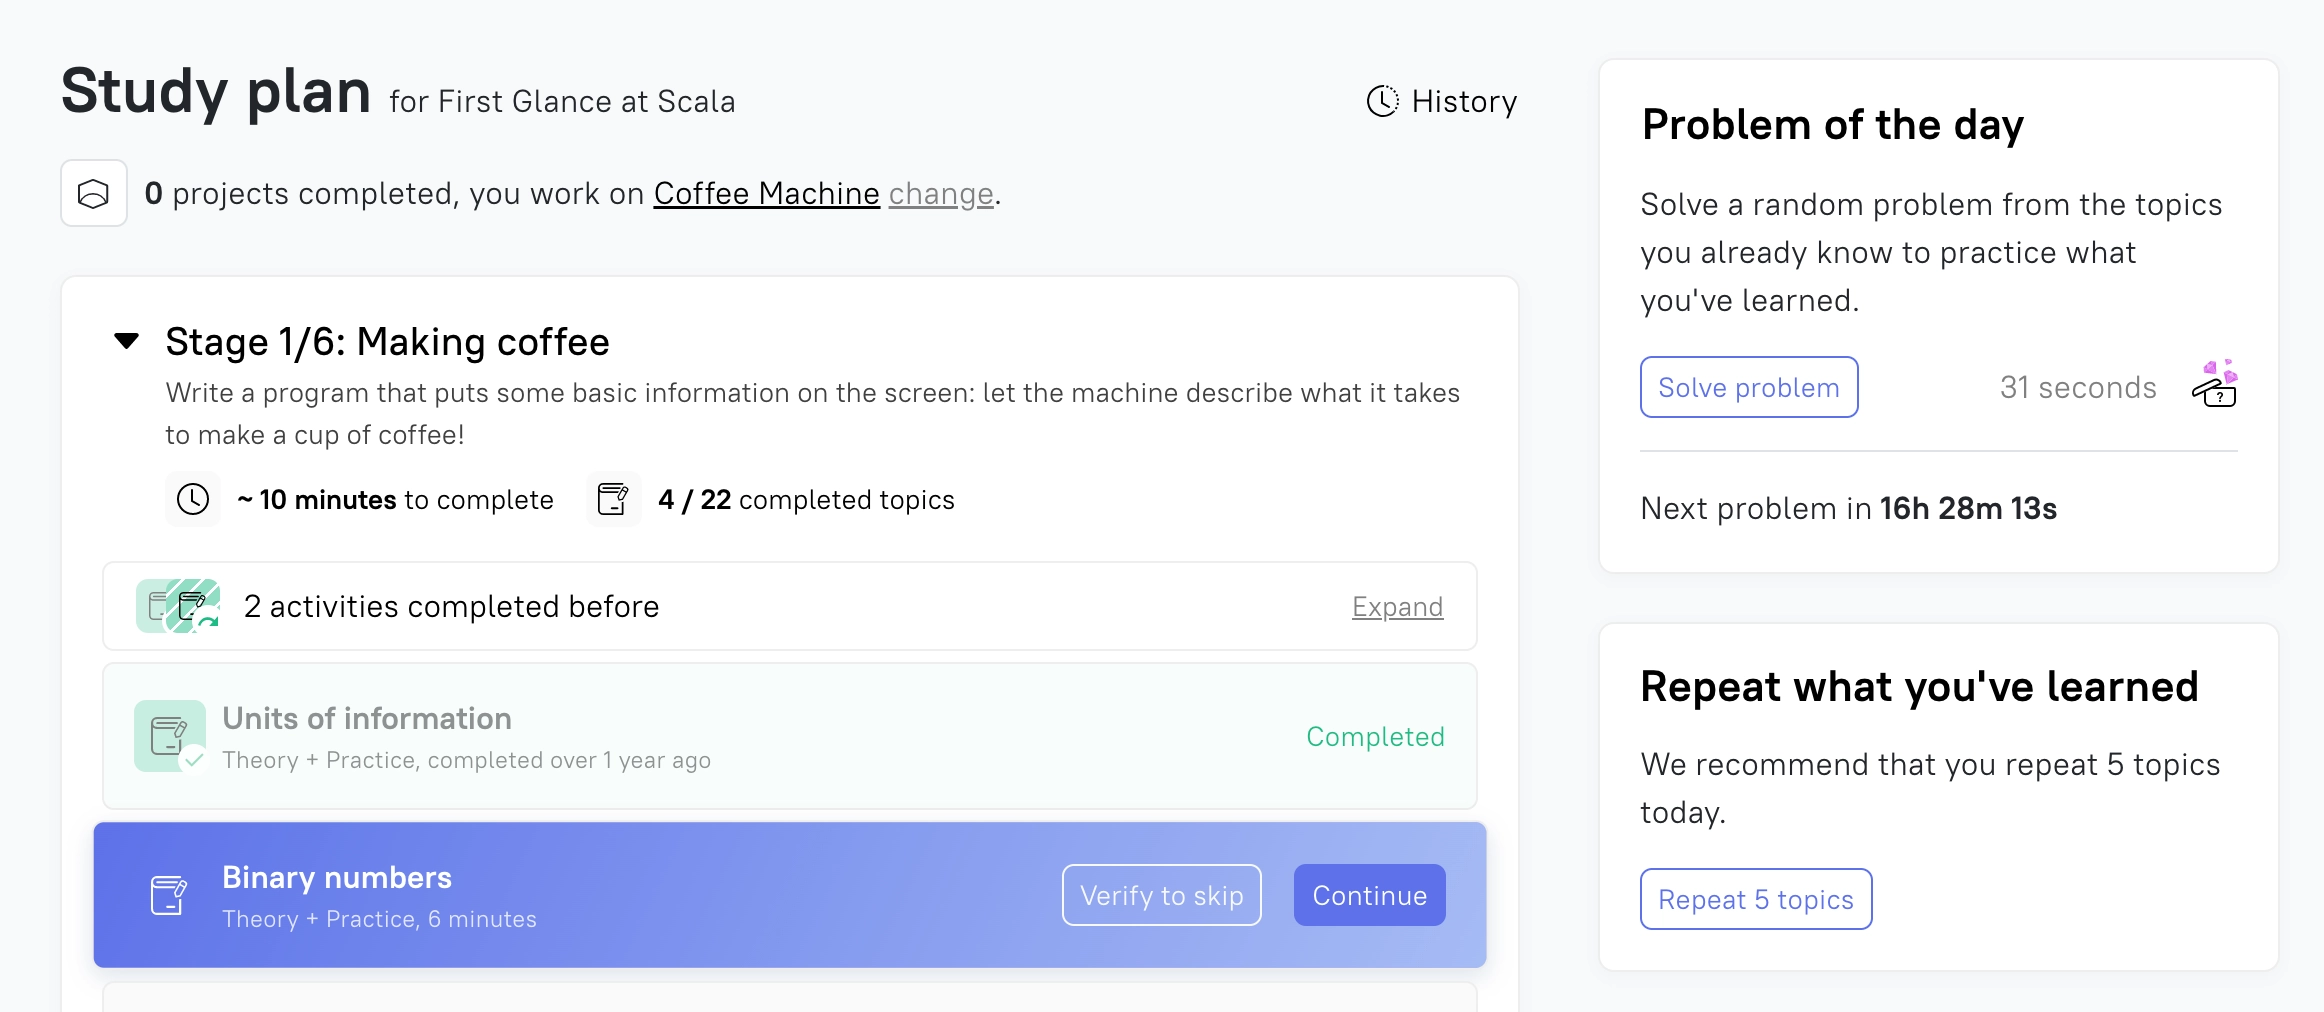
Task: Click the Binary numbers title
Action: (337, 877)
